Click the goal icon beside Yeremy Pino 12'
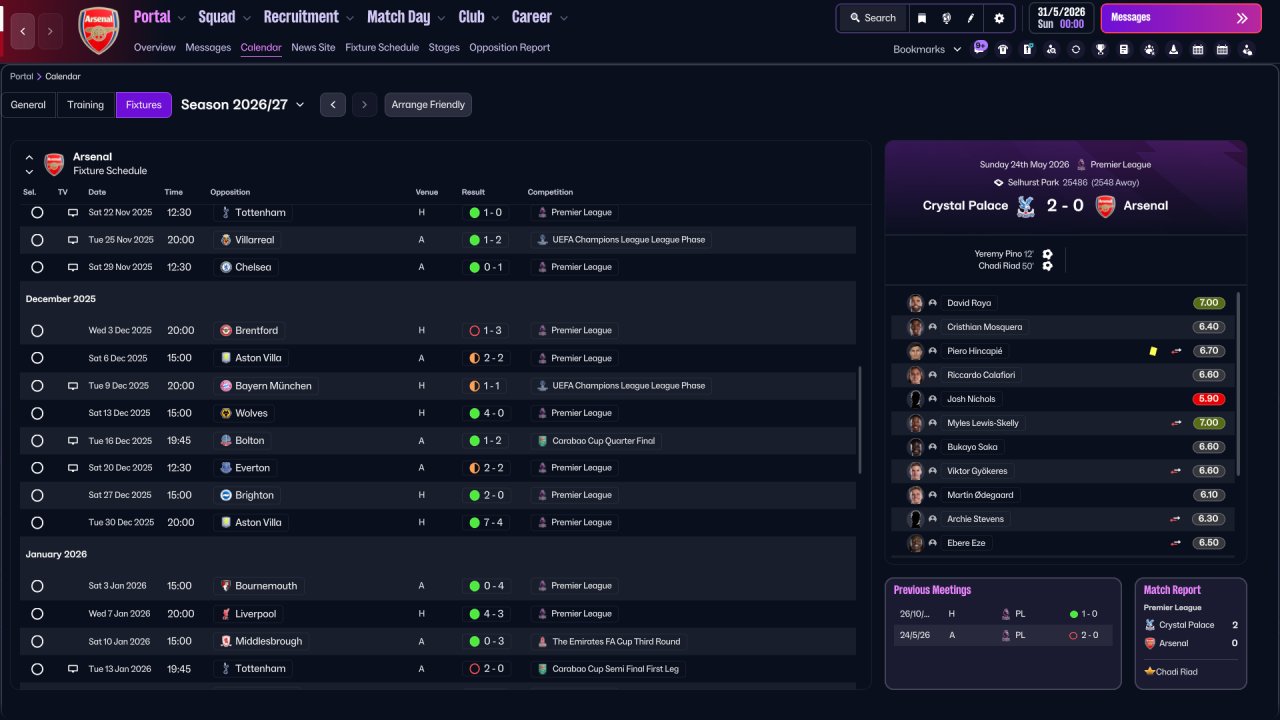 [x=1047, y=254]
